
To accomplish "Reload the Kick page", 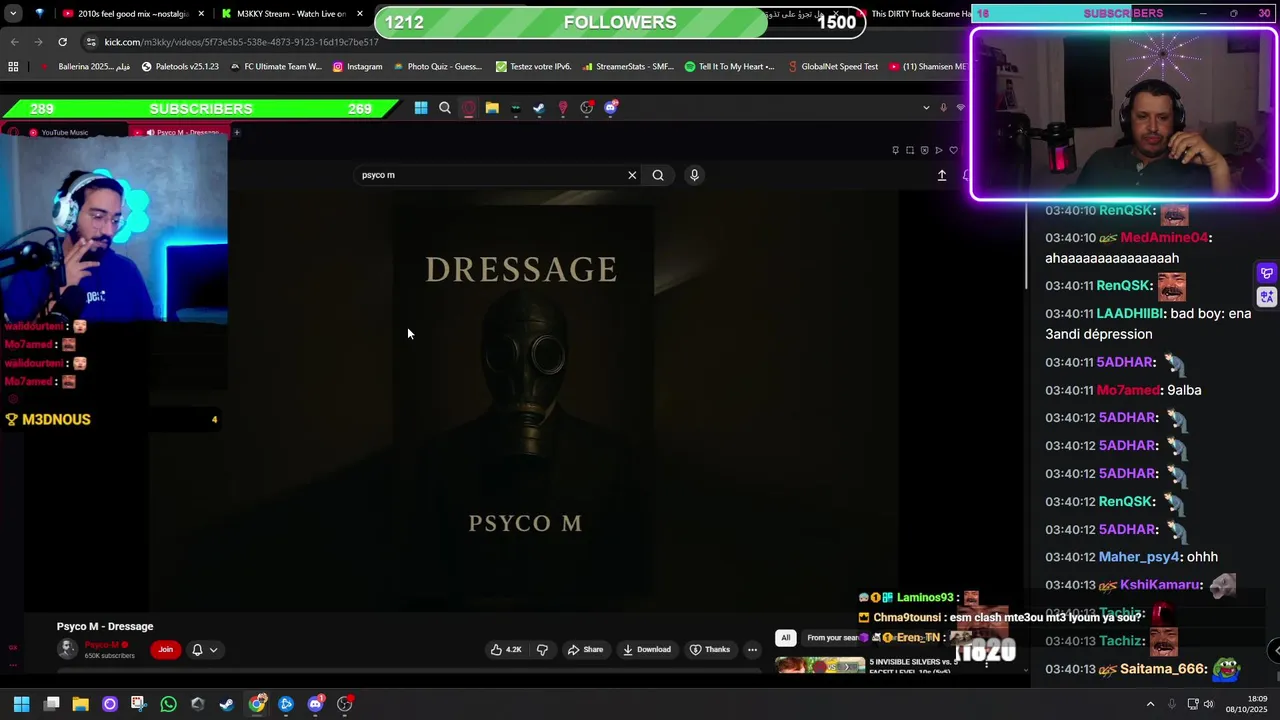I will 62,42.
